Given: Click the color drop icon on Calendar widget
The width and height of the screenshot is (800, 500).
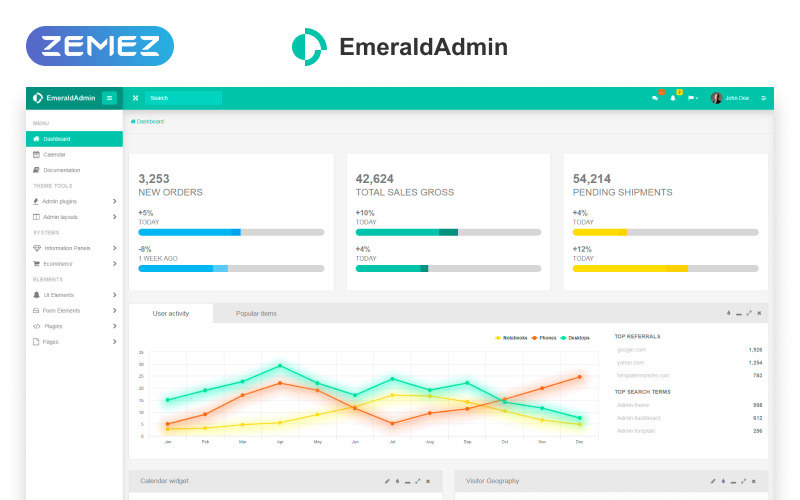Looking at the screenshot, I should [x=397, y=481].
